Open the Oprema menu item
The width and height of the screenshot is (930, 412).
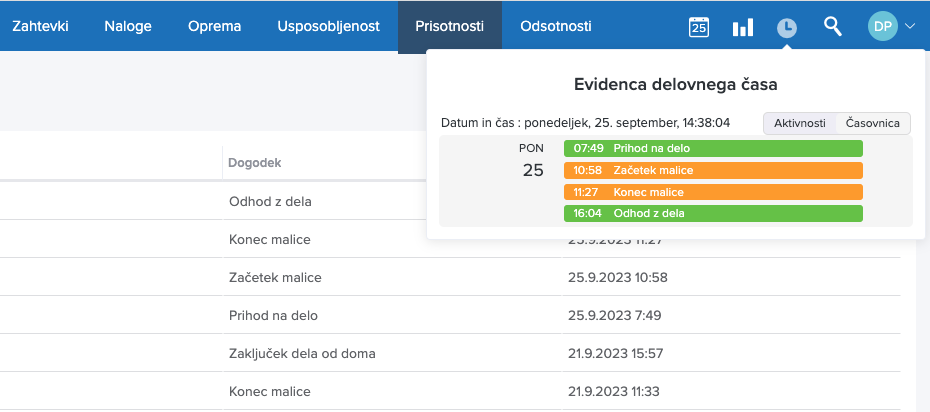(214, 26)
